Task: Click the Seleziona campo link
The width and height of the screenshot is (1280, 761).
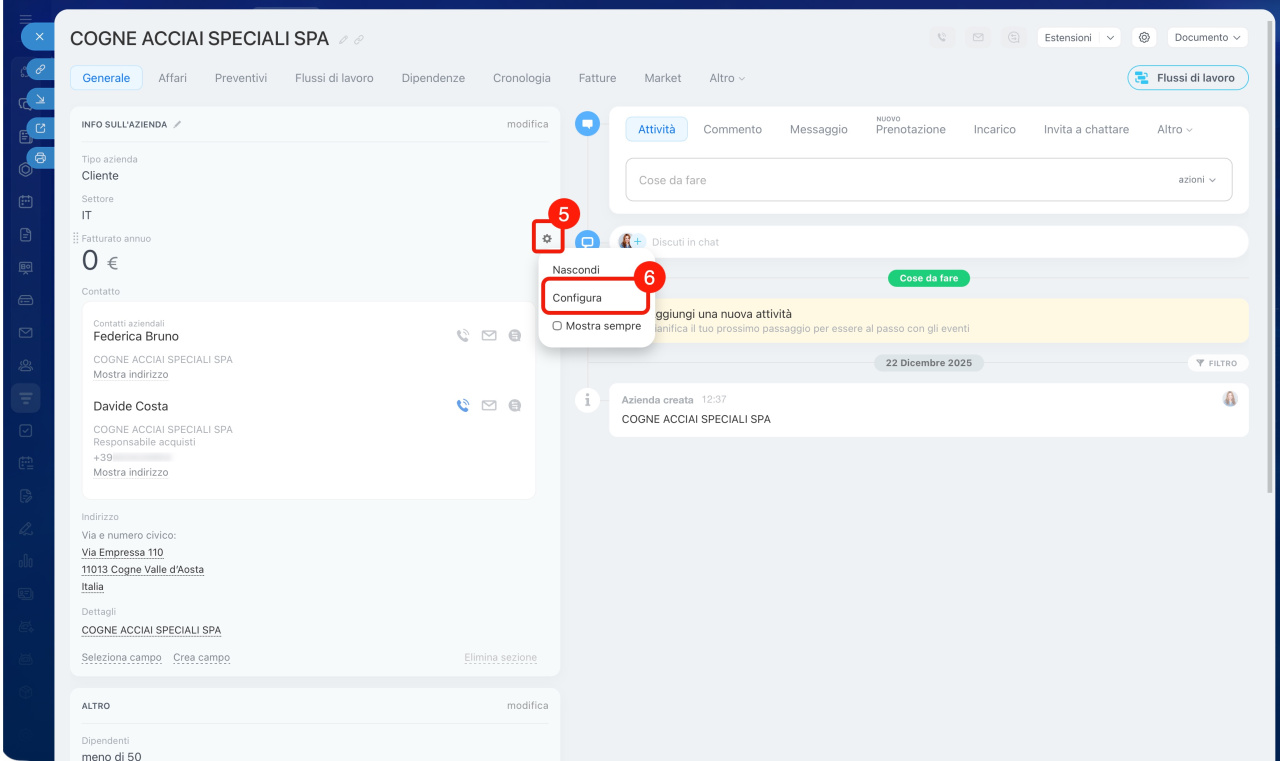Action: pos(121,658)
